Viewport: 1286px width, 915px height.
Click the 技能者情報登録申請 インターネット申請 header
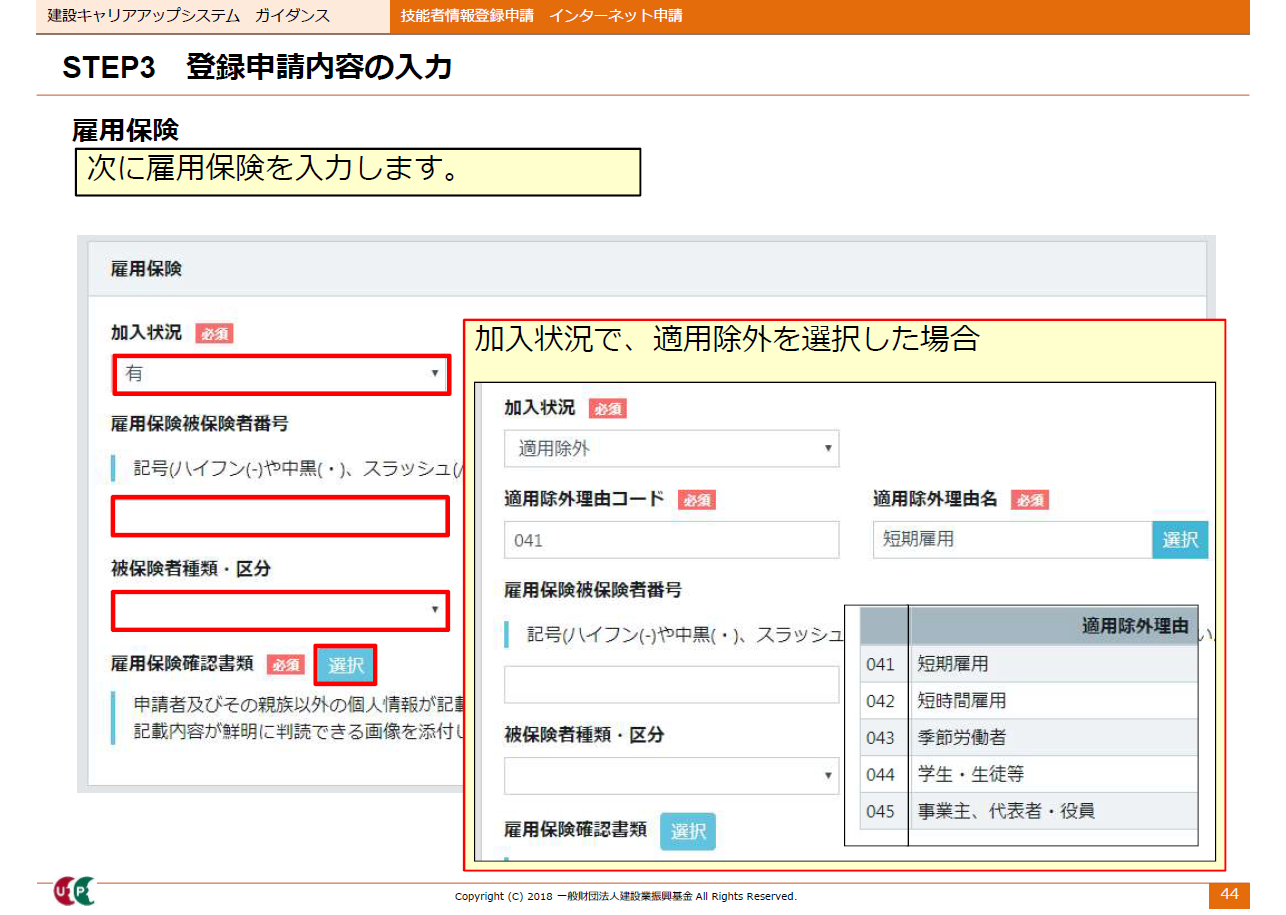(x=541, y=16)
